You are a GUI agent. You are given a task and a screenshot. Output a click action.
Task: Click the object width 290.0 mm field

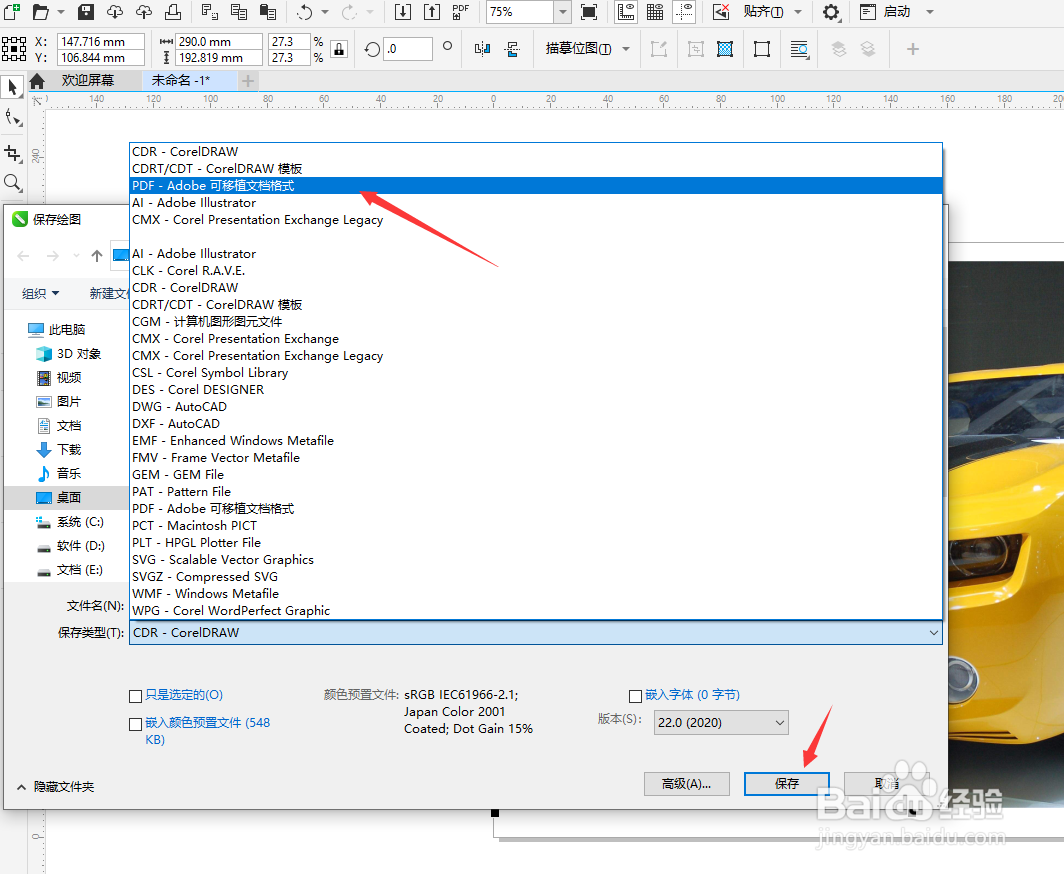point(218,41)
